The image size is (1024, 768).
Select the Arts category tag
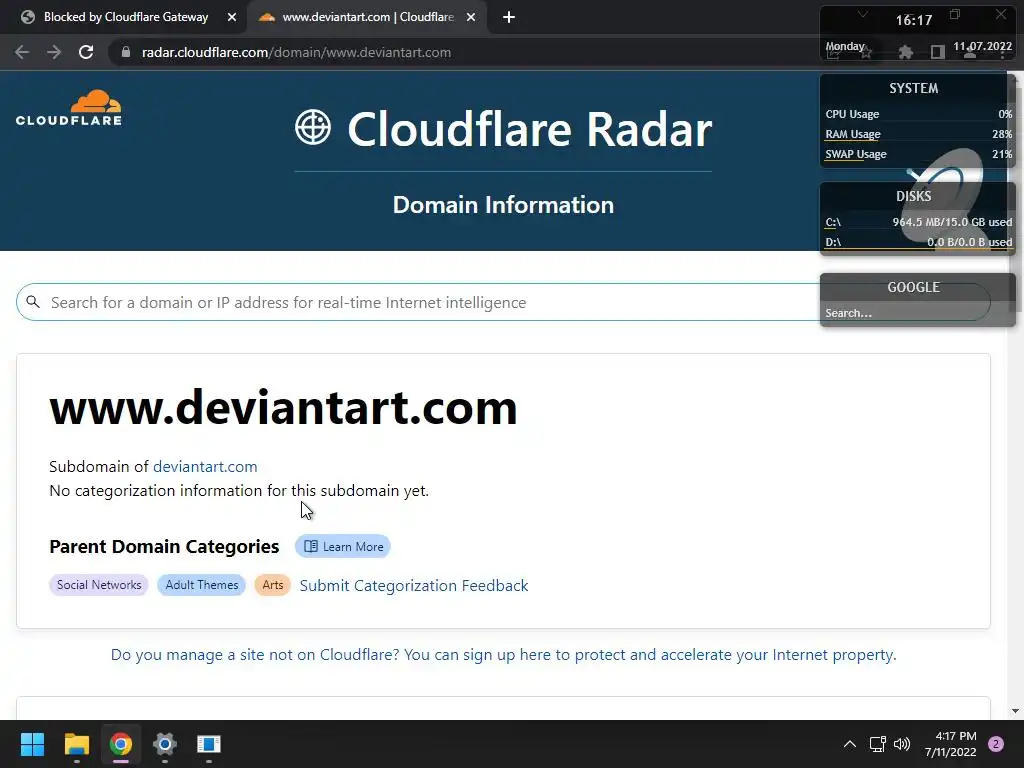272,585
